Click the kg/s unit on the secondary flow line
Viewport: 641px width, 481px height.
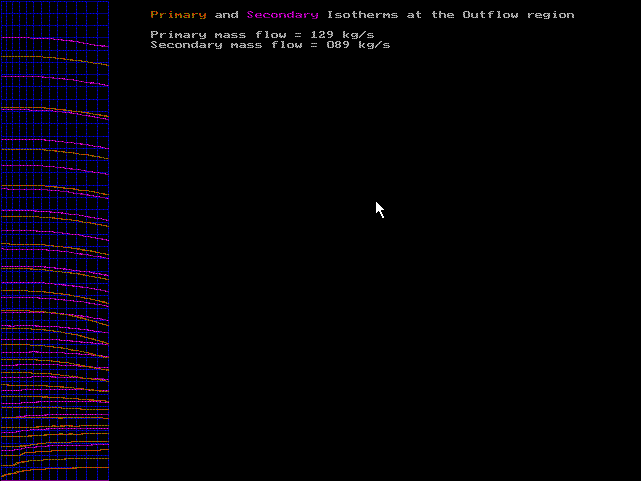click(x=374, y=45)
